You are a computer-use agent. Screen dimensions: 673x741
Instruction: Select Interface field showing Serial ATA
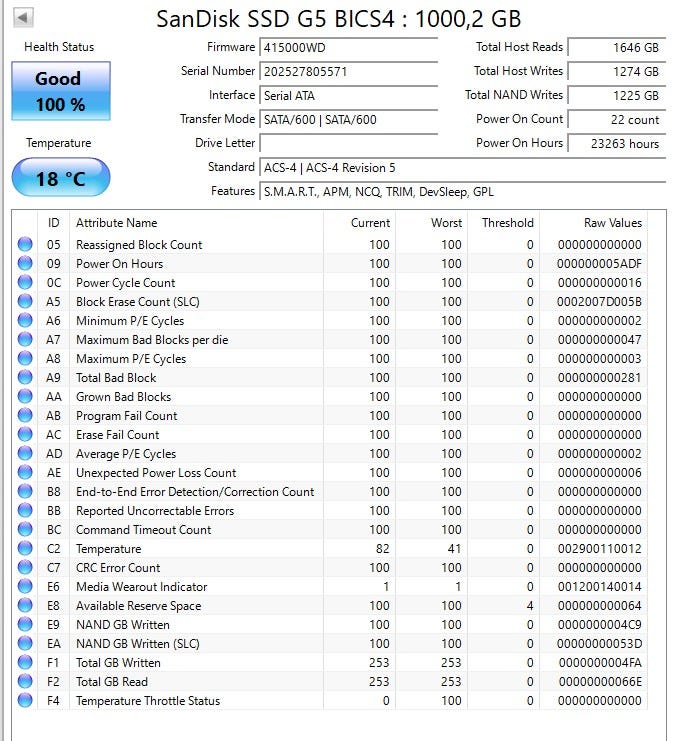(x=349, y=95)
